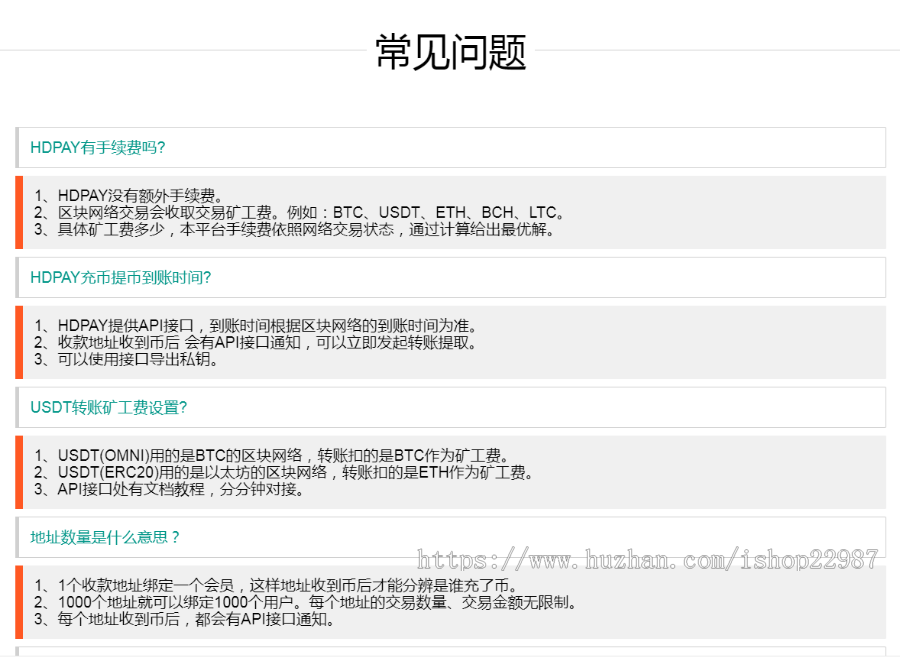Click the line '1个收款地址绑定一个会员'

coord(276,586)
